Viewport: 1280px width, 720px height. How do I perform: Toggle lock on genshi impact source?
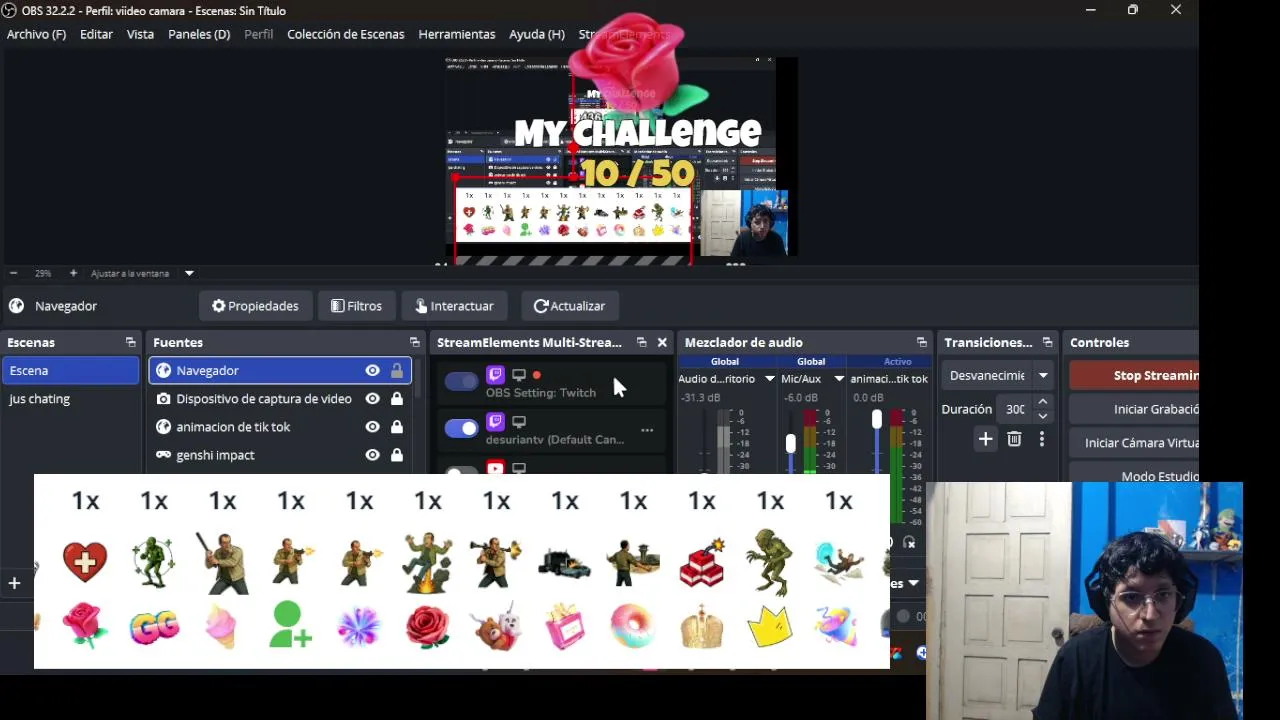[x=397, y=455]
